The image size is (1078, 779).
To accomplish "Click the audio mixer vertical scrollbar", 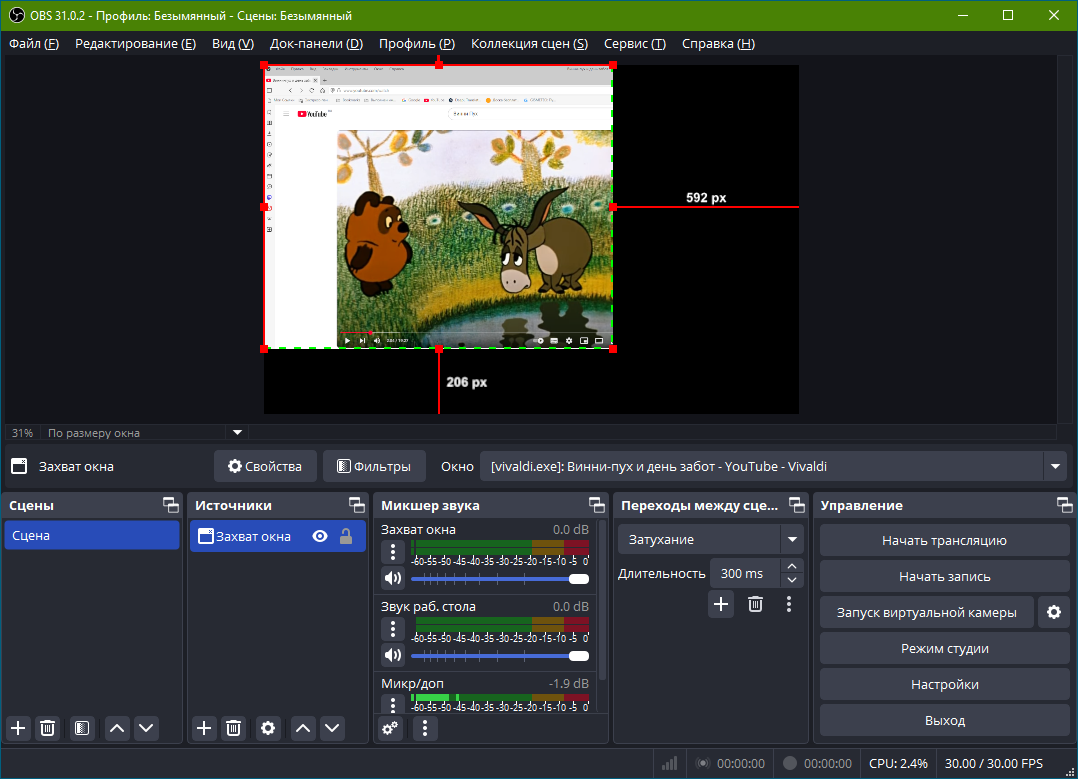I will 603,600.
